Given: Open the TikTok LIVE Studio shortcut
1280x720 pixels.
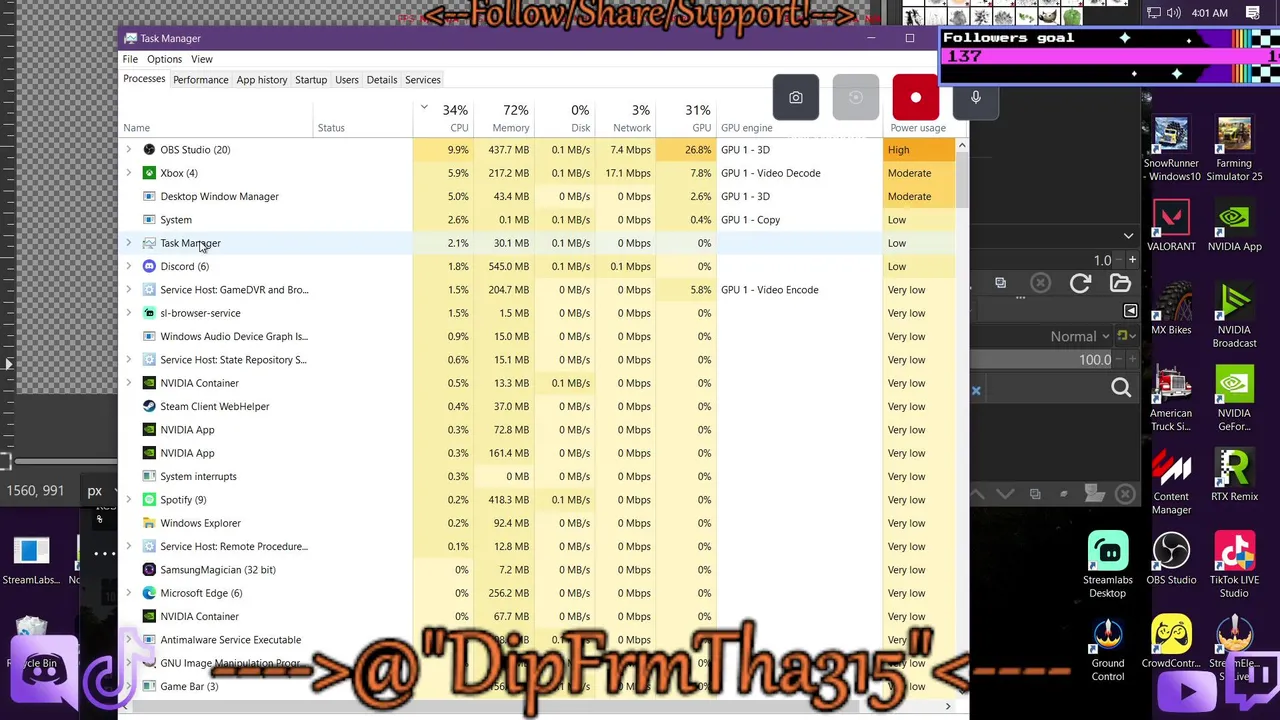Looking at the screenshot, I should coord(1234,565).
